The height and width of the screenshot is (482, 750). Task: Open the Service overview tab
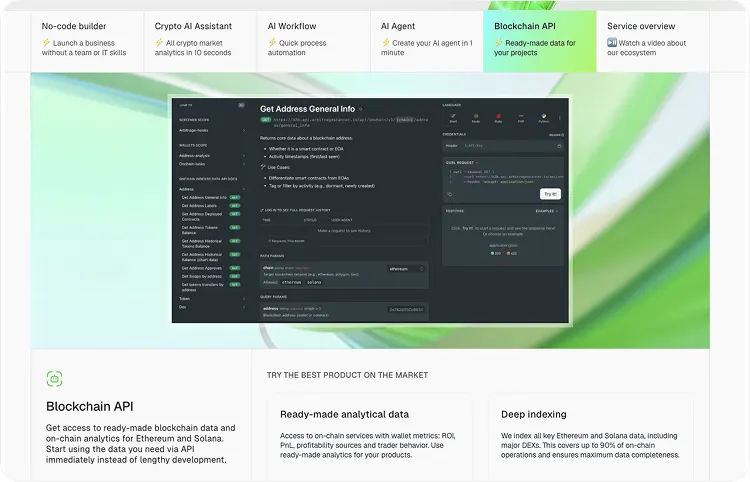pyautogui.click(x=653, y=41)
